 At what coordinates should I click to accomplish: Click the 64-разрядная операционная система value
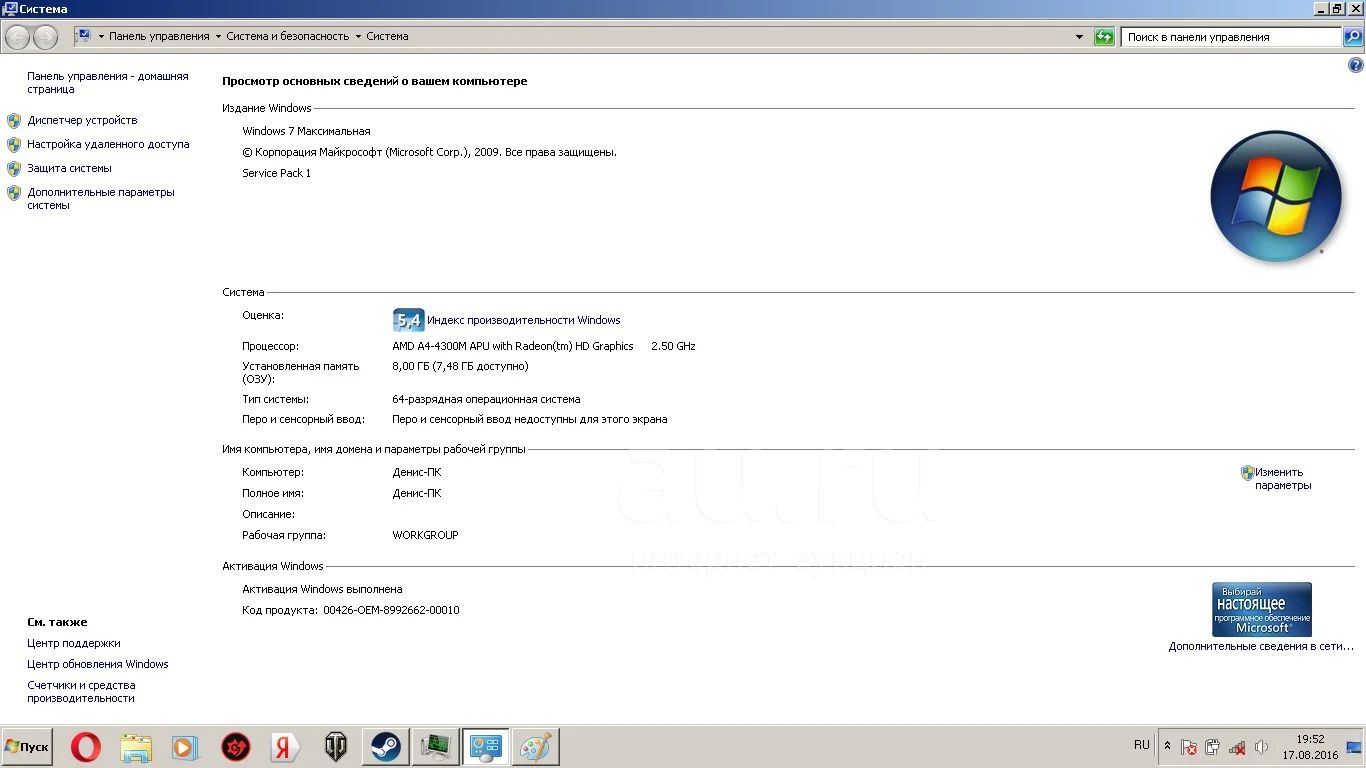(x=486, y=399)
